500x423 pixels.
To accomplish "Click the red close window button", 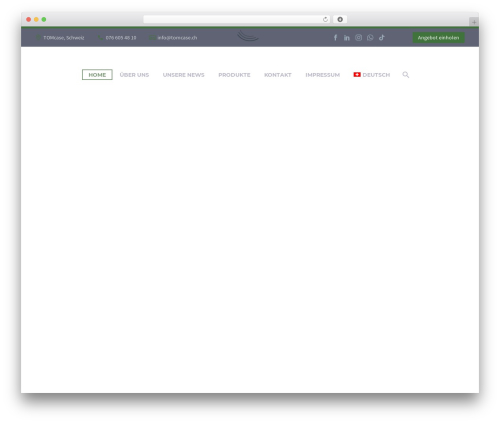I will [x=29, y=20].
